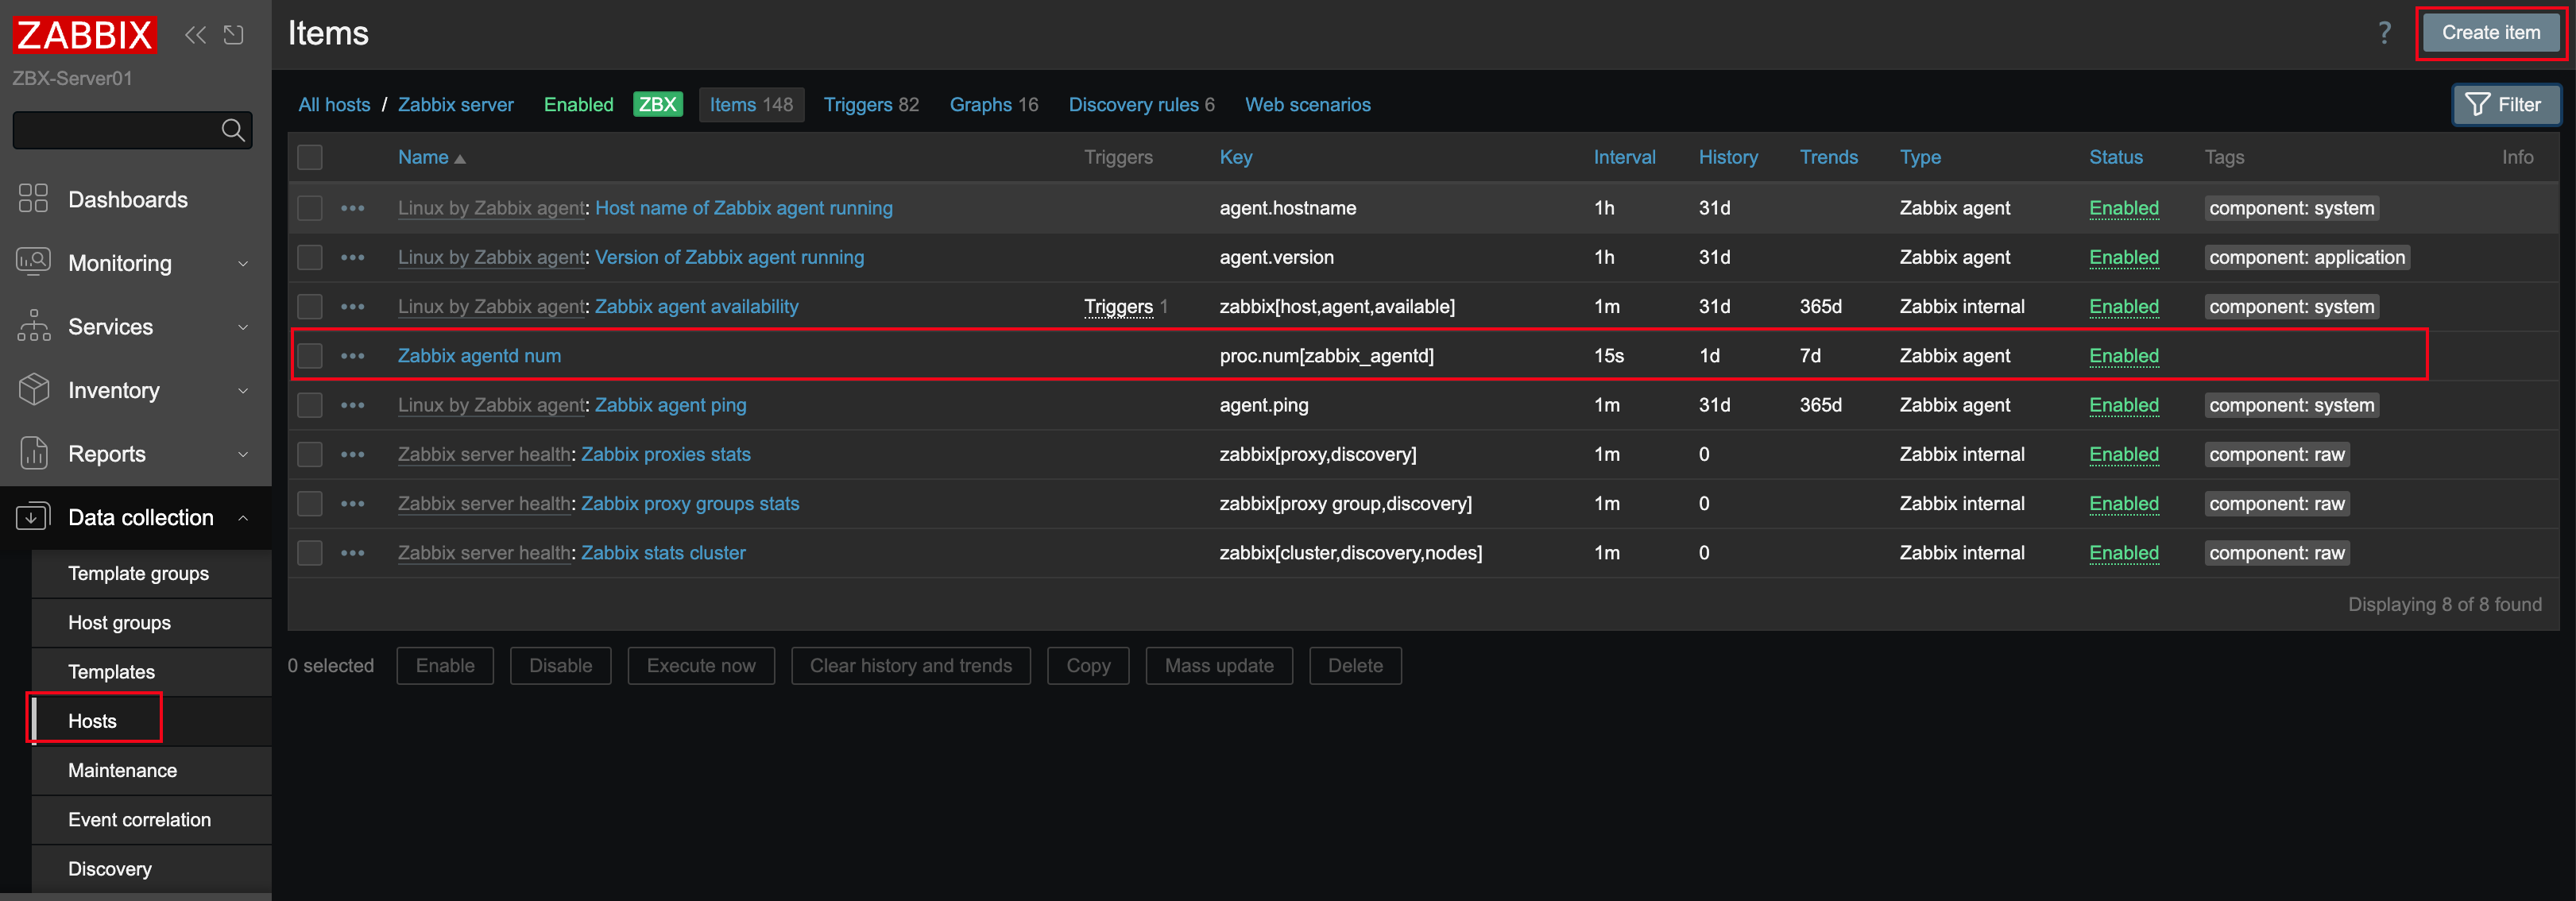Click the green ZBX availability badge
Viewport: 2576px width, 901px height.
click(657, 104)
